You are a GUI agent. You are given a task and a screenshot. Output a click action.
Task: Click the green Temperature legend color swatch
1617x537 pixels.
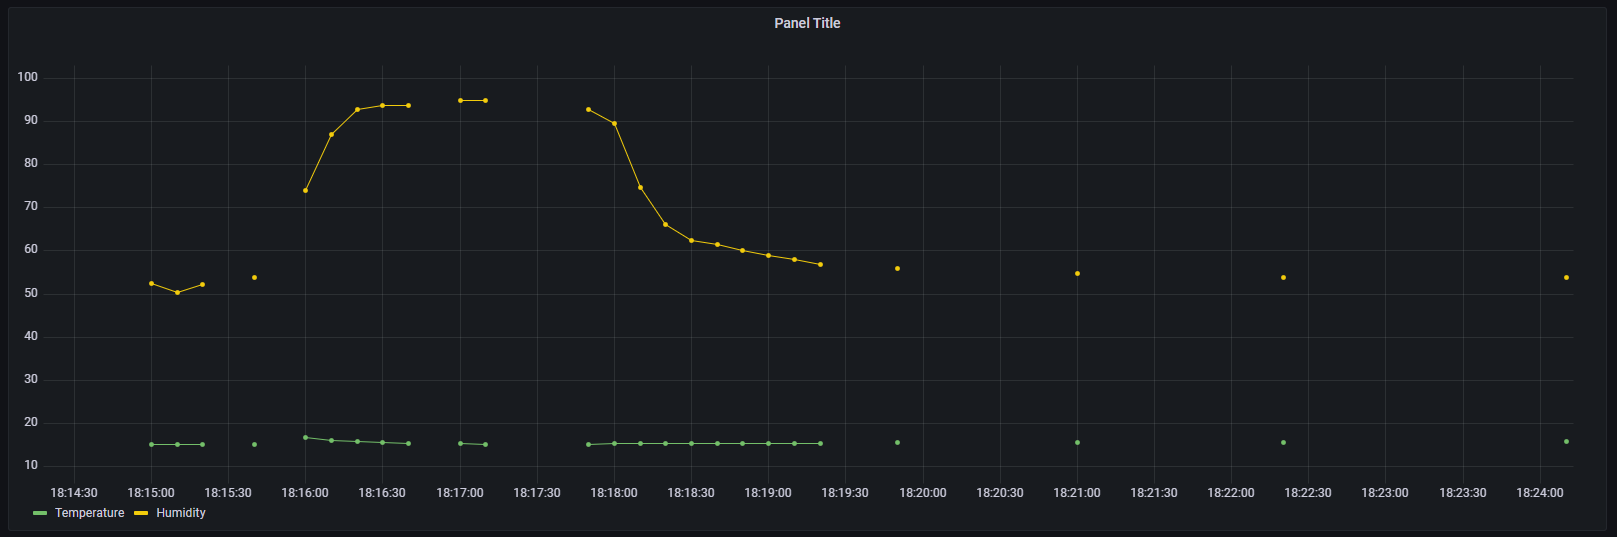[x=40, y=513]
